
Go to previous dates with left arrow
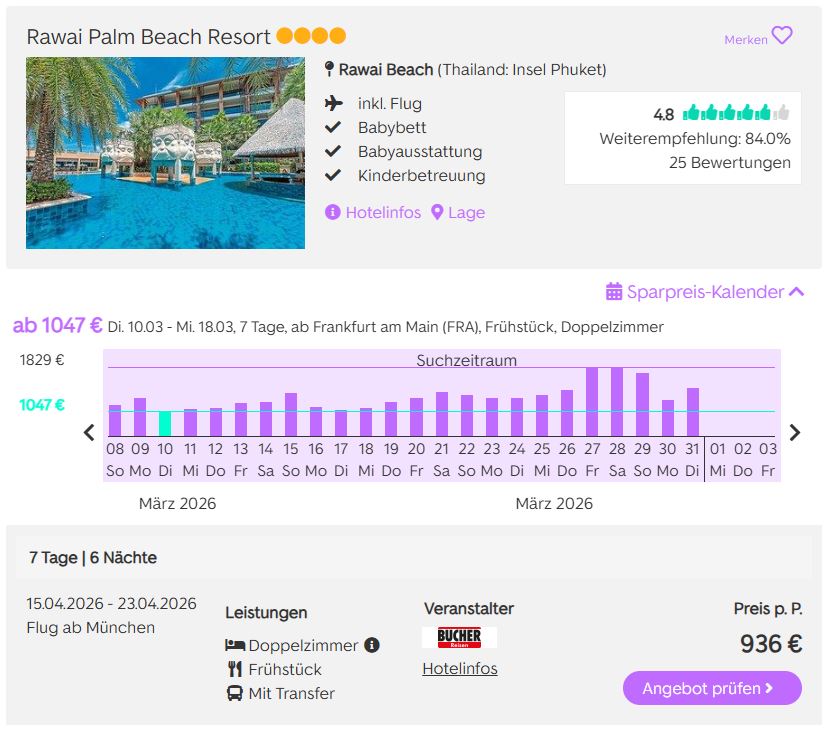coord(89,433)
